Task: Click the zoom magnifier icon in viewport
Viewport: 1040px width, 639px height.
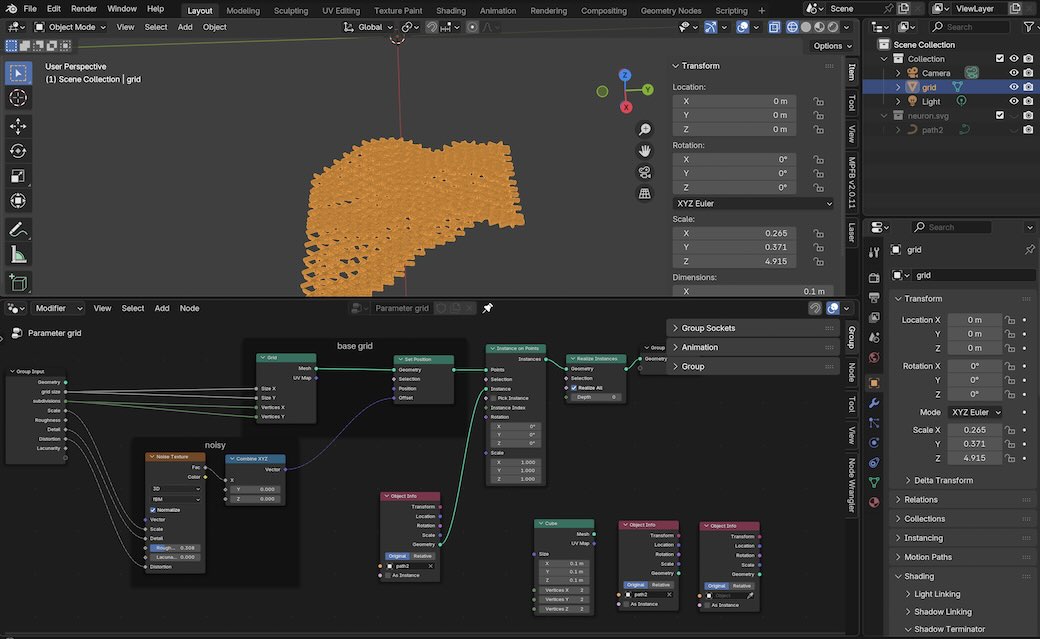Action: [x=645, y=130]
